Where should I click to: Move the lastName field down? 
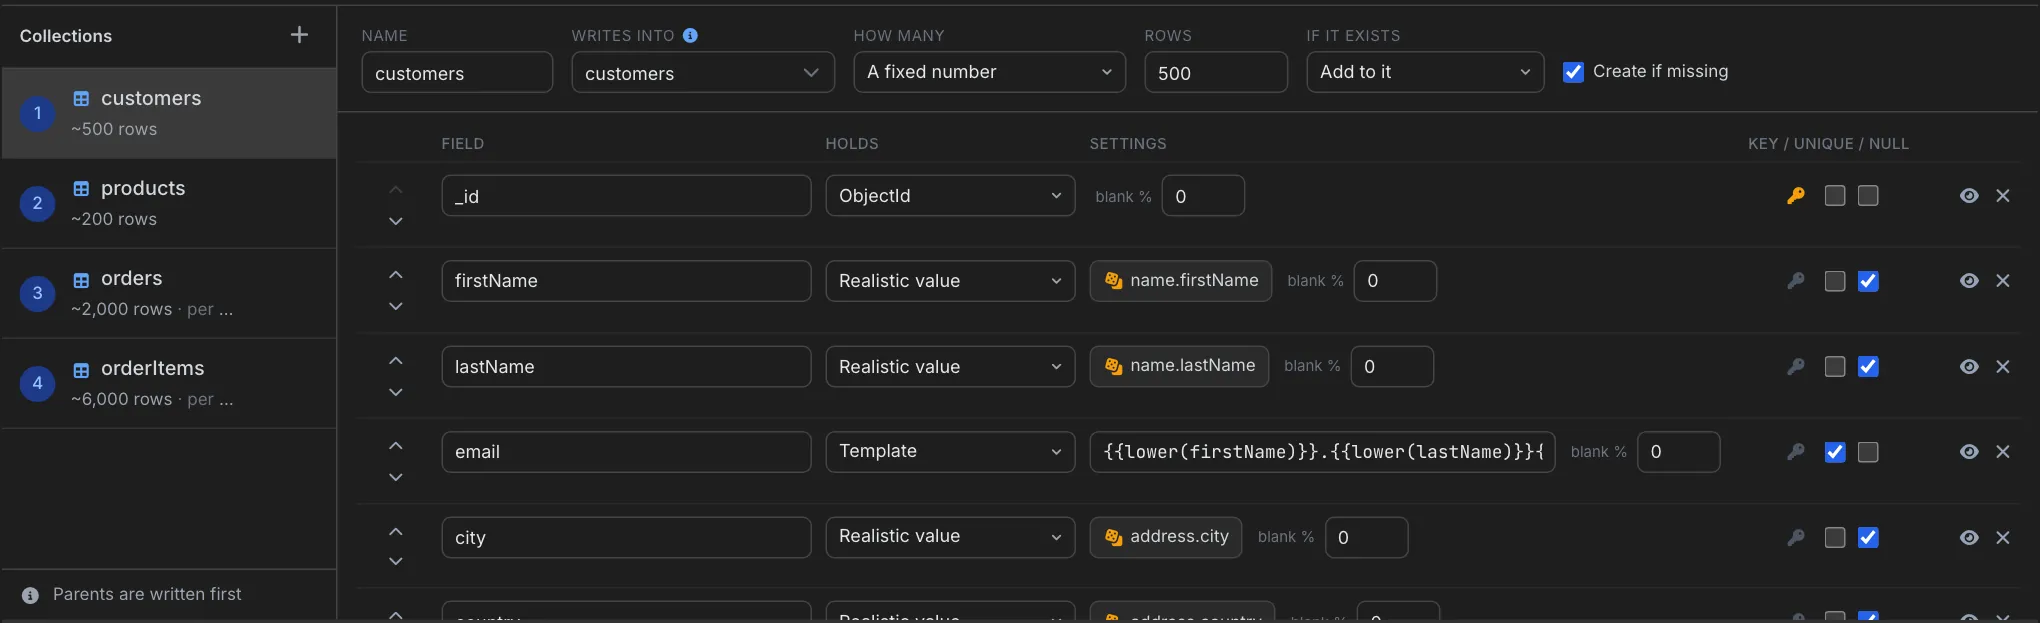pos(396,392)
